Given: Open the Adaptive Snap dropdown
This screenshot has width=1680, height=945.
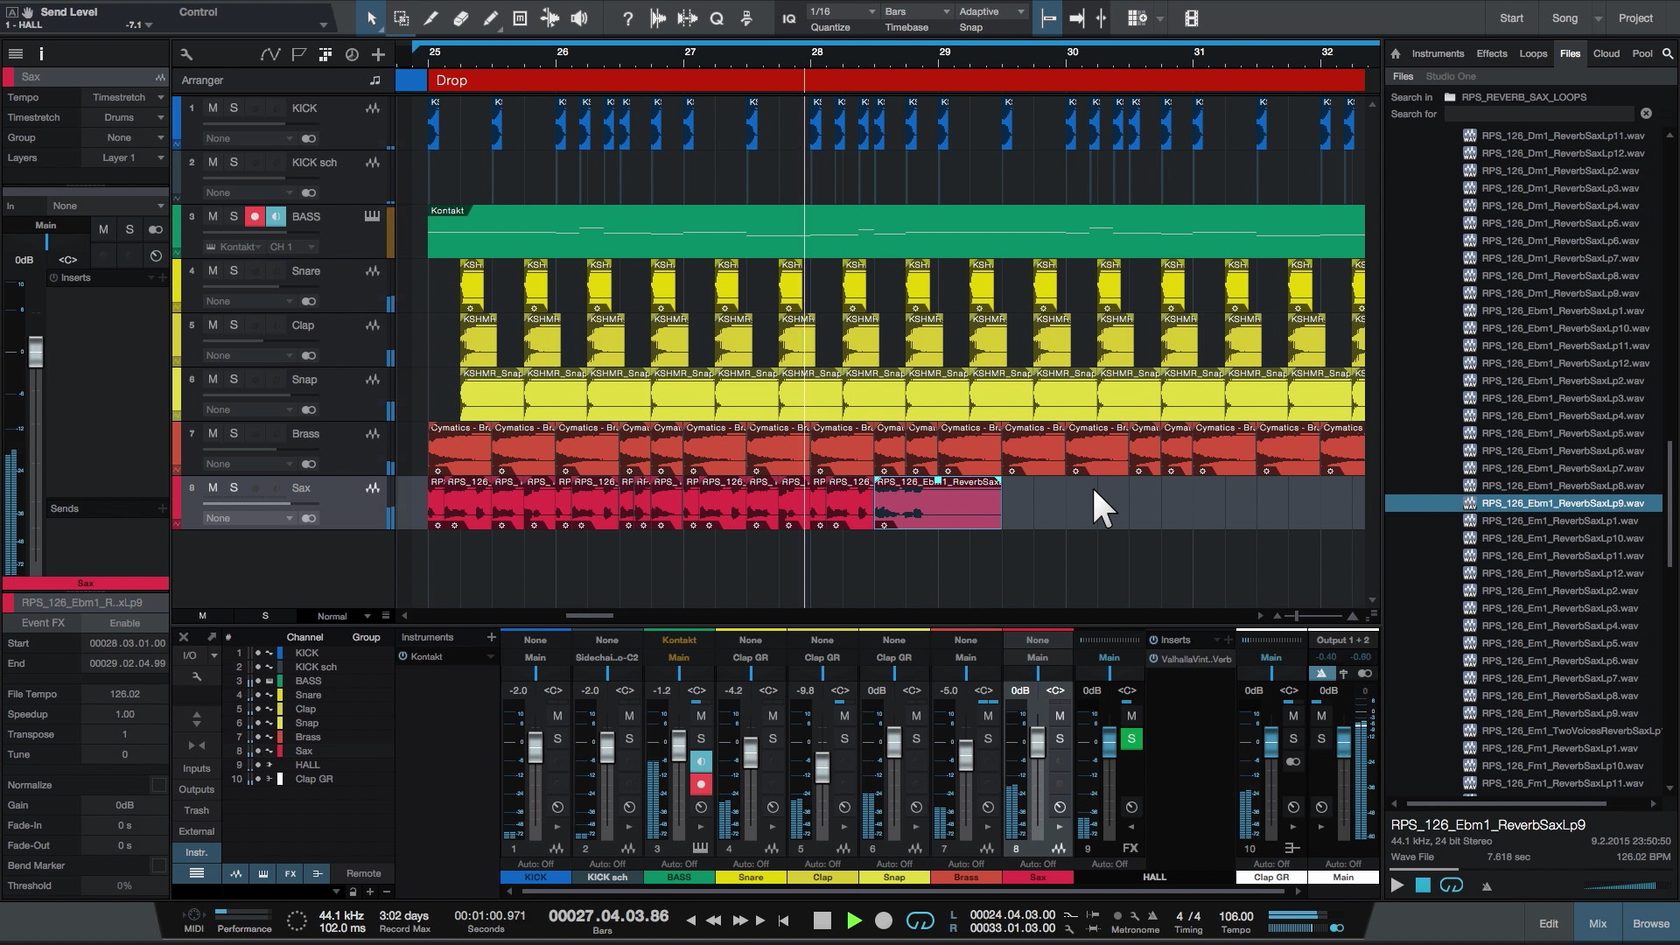Looking at the screenshot, I should [991, 12].
